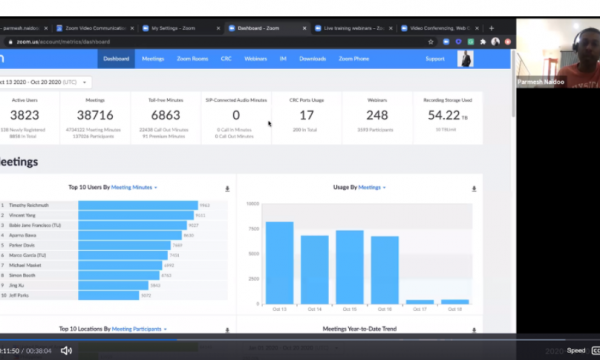Close the Live training webinars tab
The width and height of the screenshot is (600, 360).
(x=391, y=28)
